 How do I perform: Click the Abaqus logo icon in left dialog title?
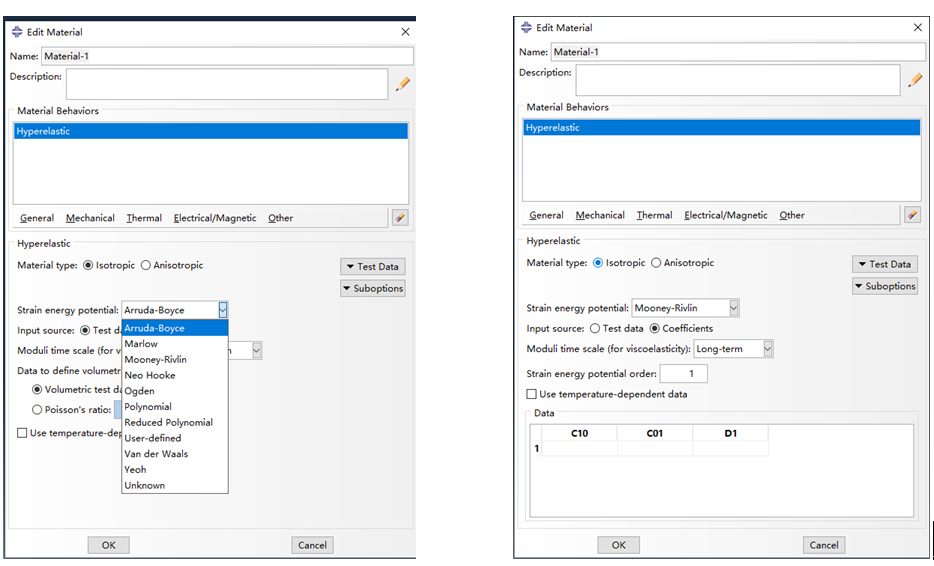click(17, 32)
